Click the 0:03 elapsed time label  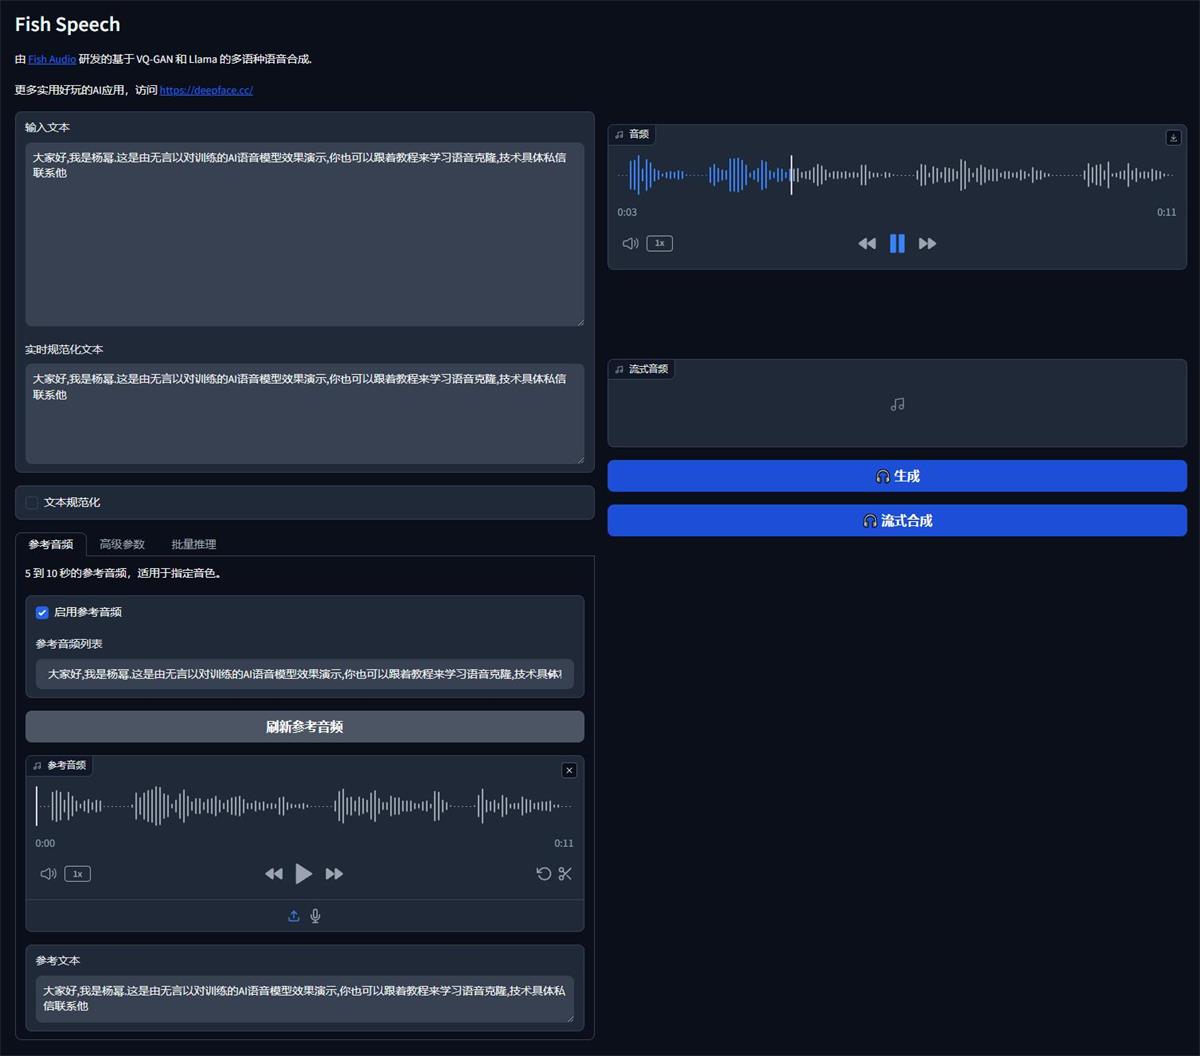click(x=627, y=212)
